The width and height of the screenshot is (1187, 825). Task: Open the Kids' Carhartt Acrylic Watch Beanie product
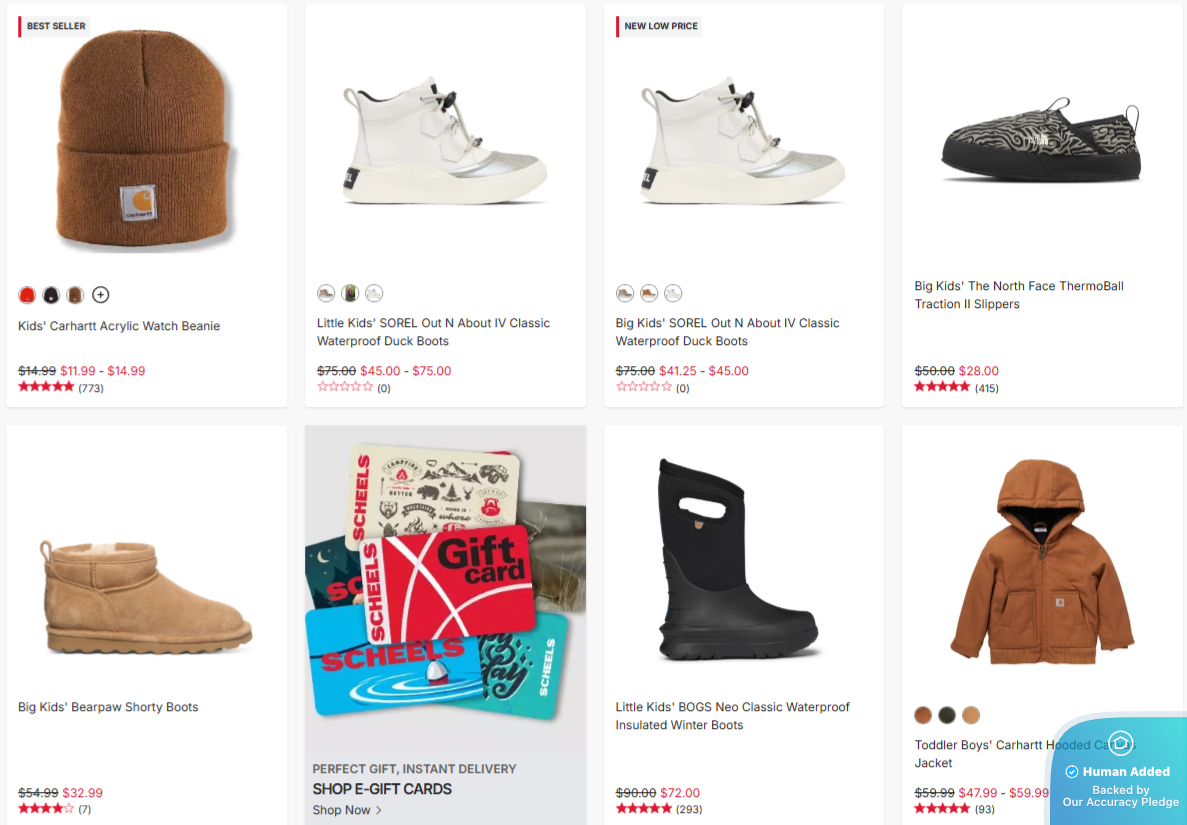pos(119,325)
